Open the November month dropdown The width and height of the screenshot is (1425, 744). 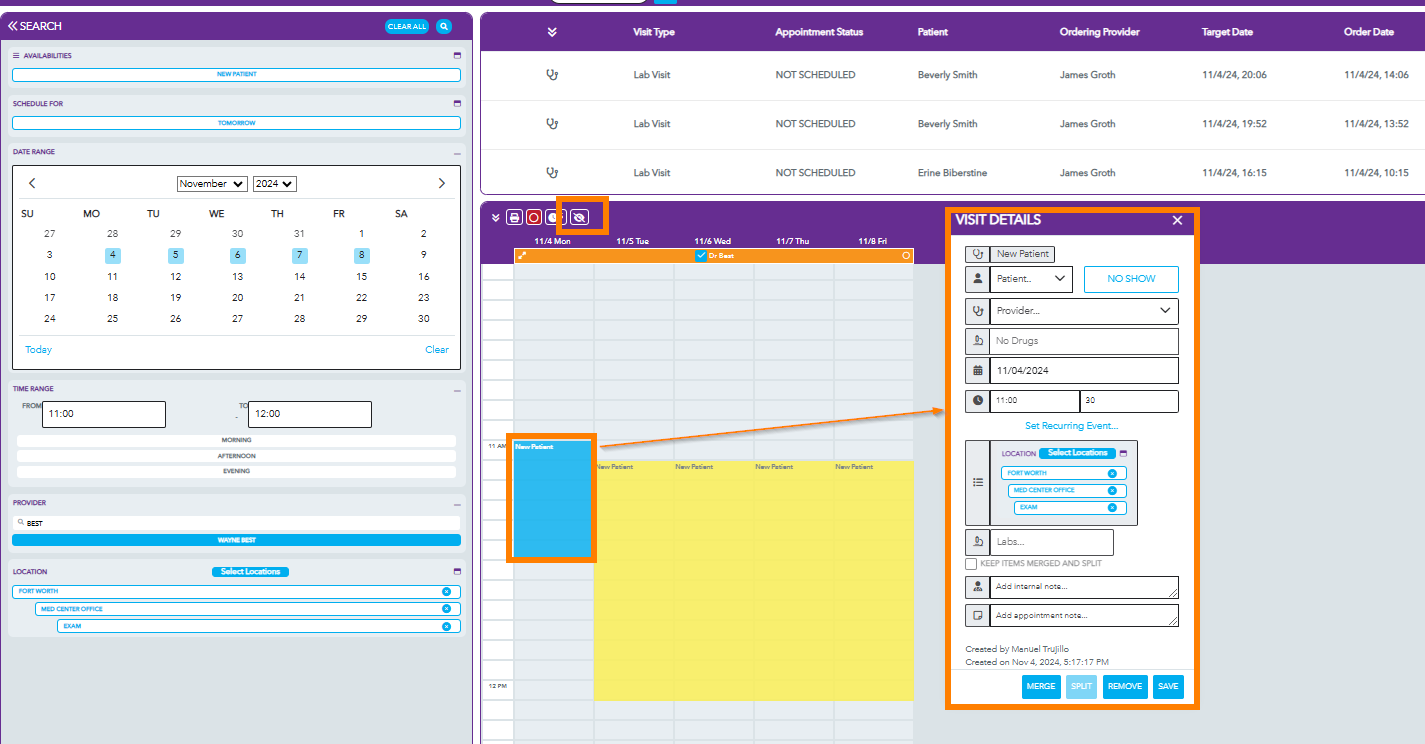pos(212,184)
